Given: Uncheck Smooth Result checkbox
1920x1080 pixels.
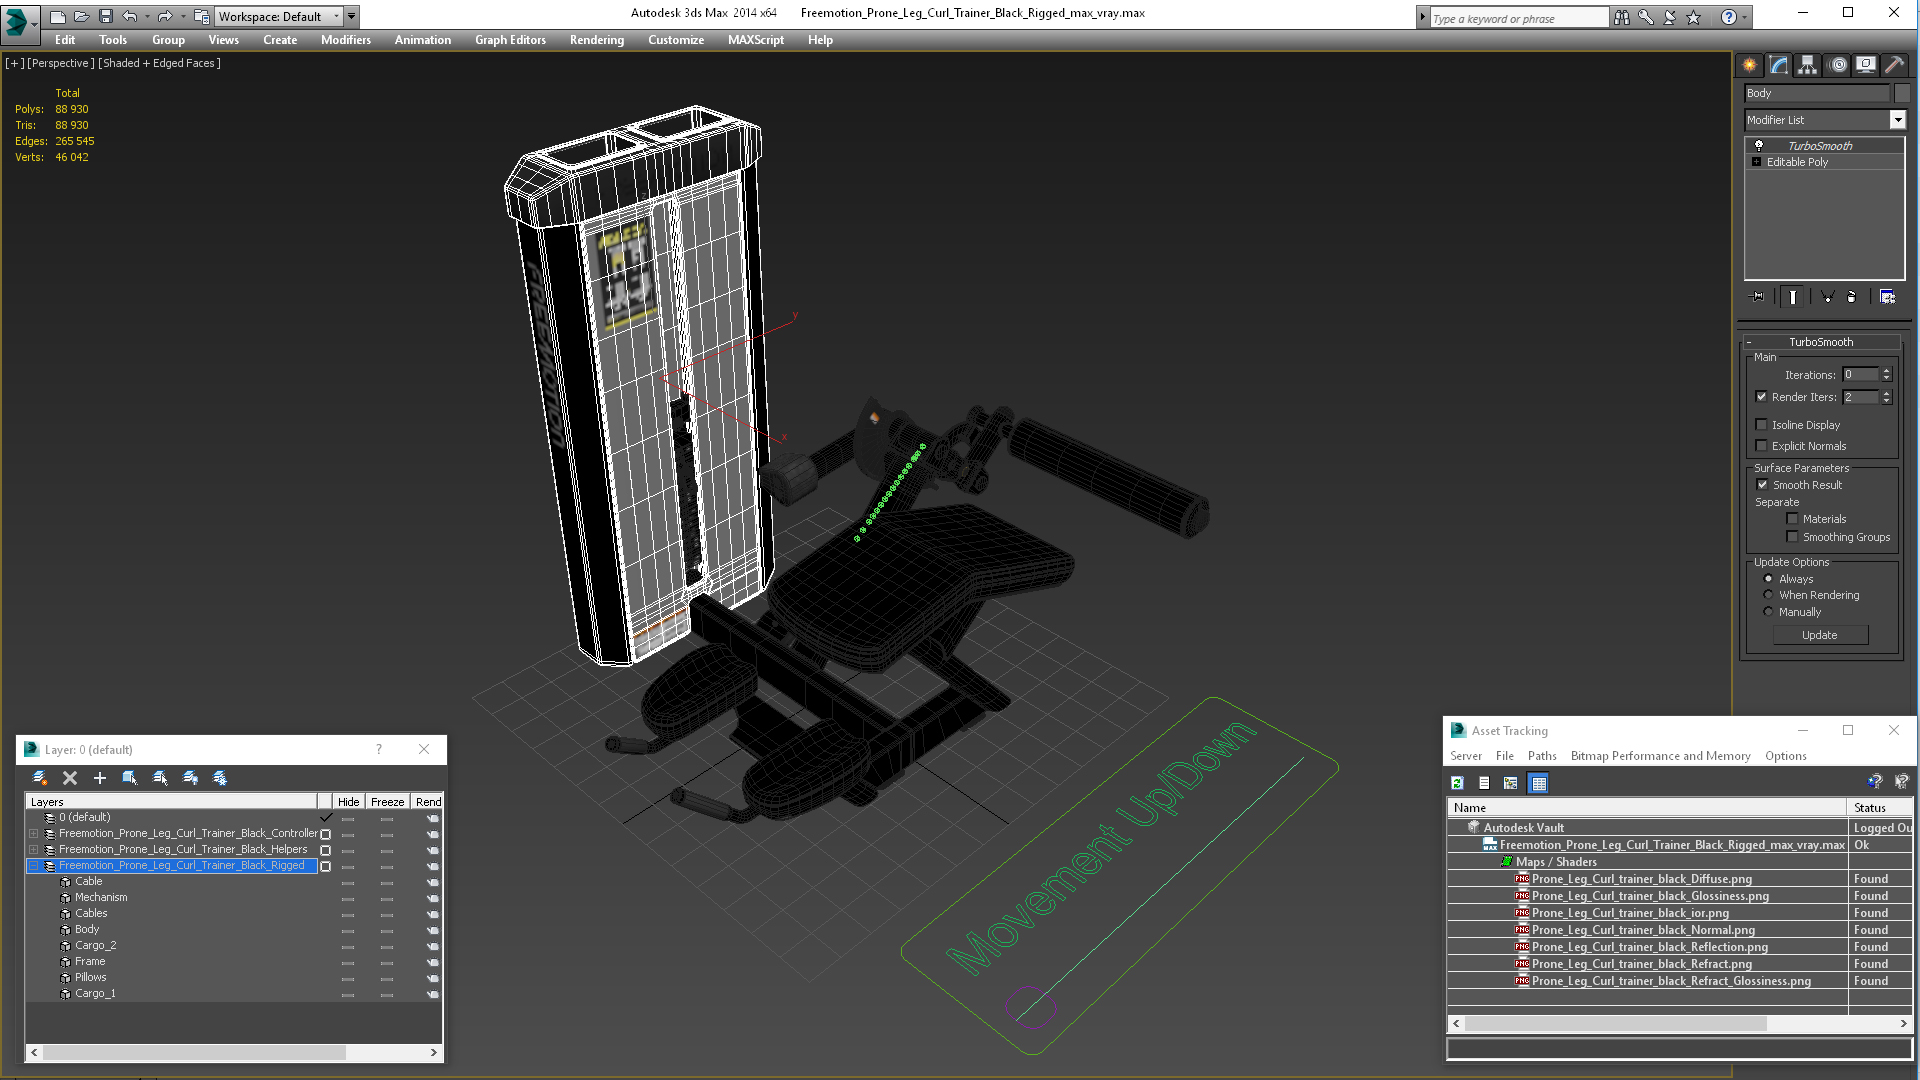Looking at the screenshot, I should coord(1762,485).
